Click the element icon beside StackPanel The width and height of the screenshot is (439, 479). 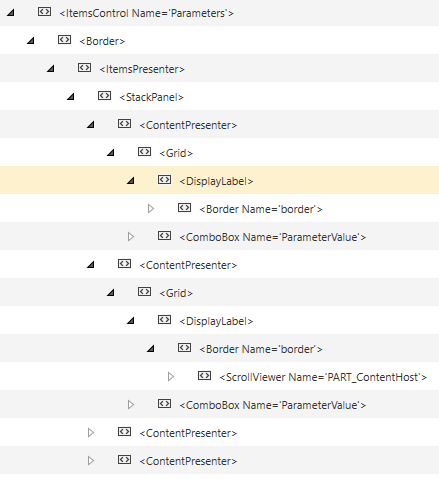pos(104,96)
